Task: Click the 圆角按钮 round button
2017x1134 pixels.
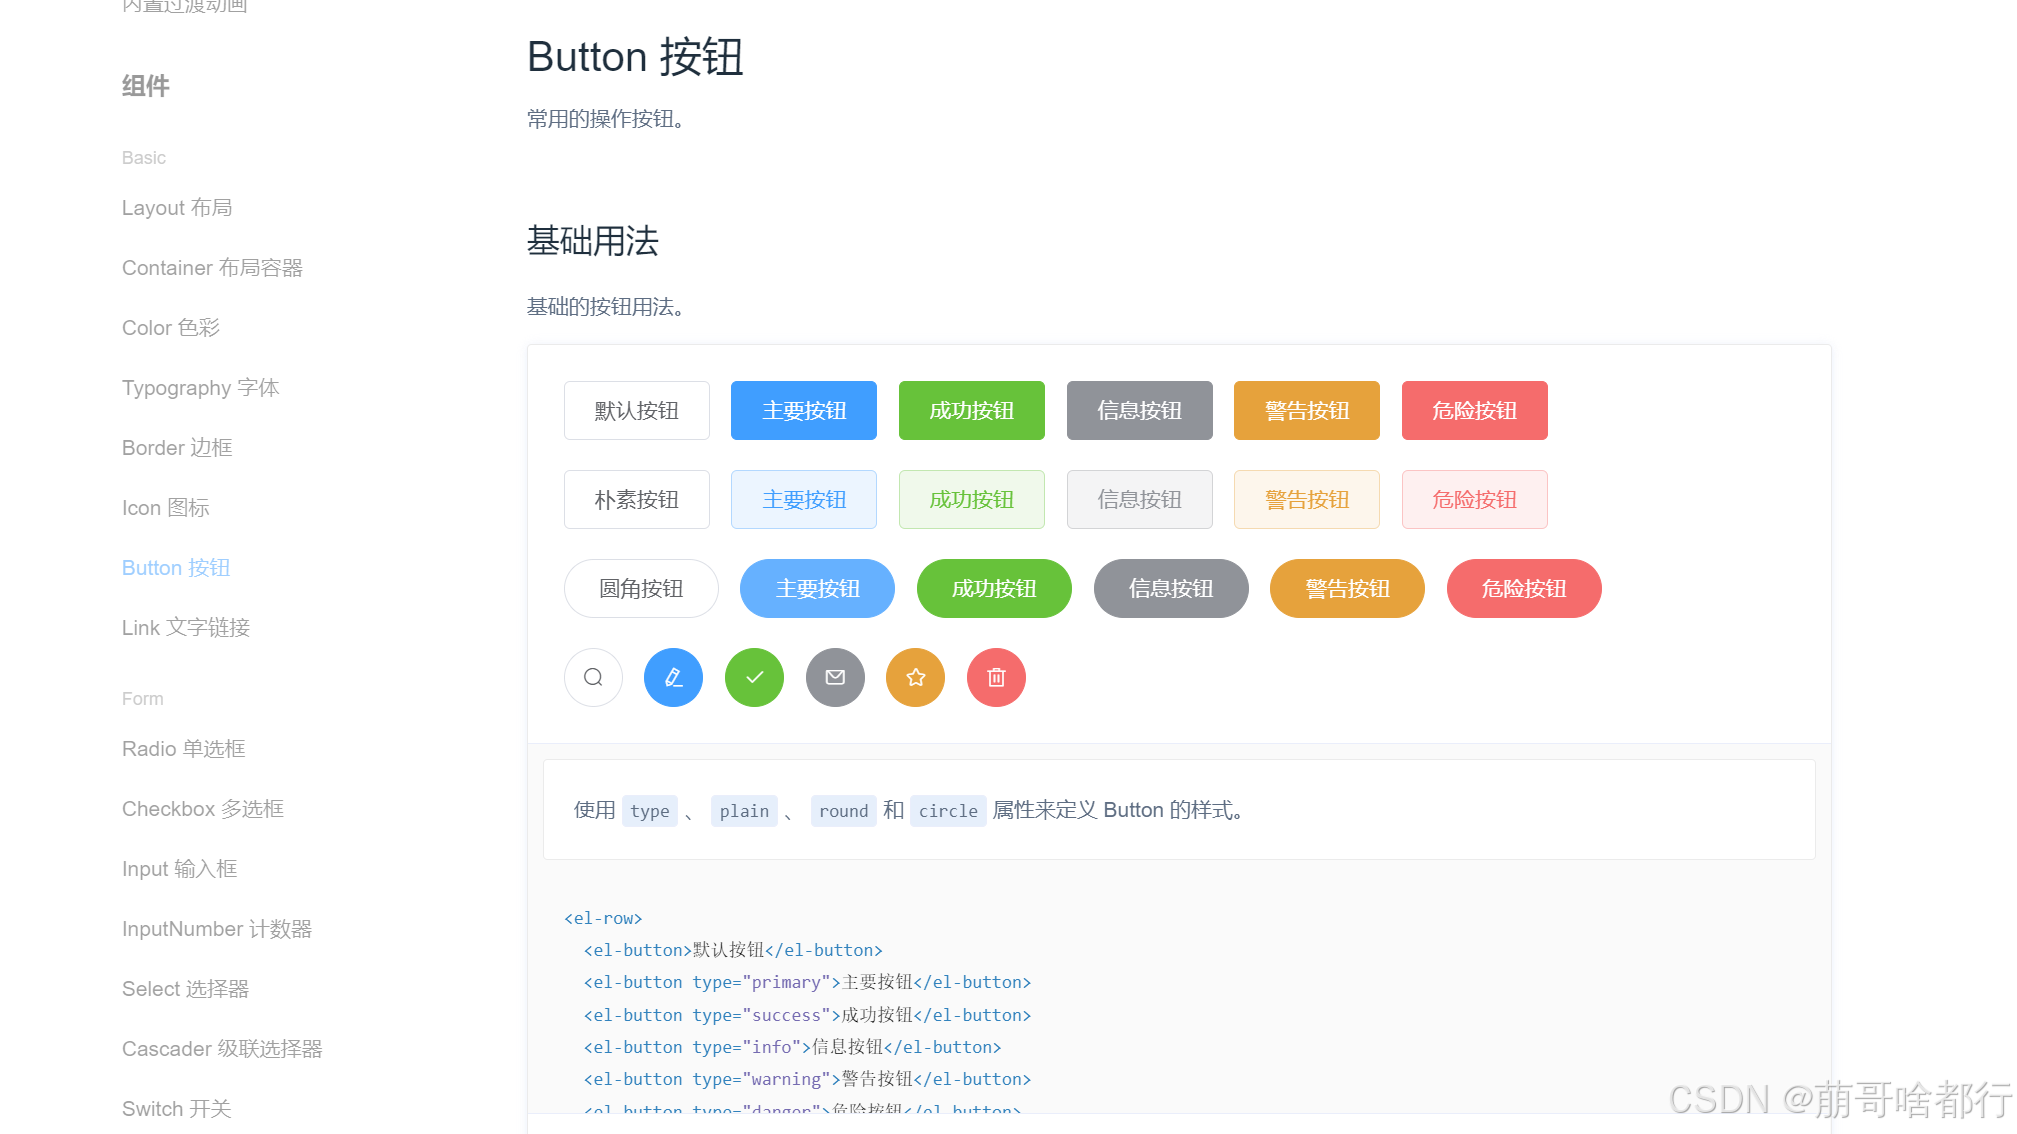Action: pyautogui.click(x=641, y=588)
